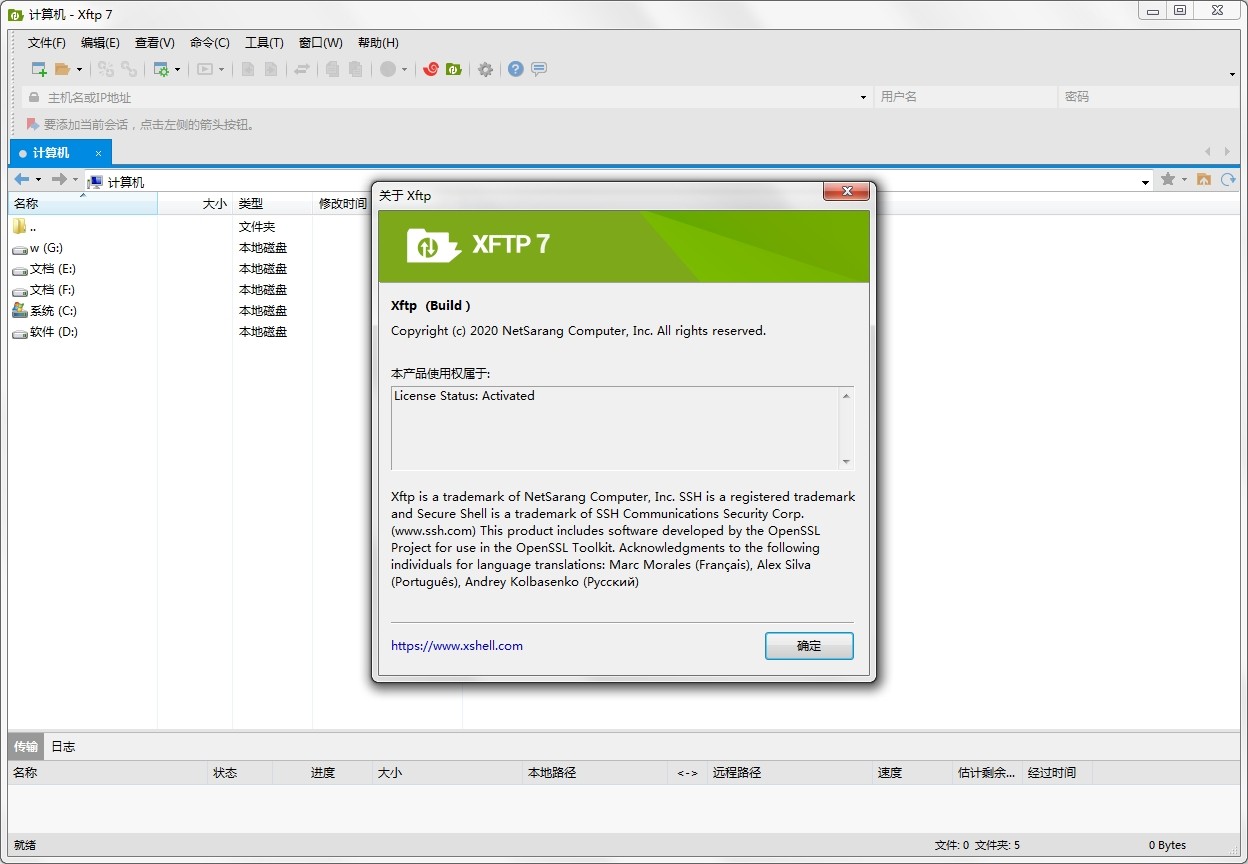The height and width of the screenshot is (864, 1248).
Task: Click the Disconnect toolbar icon
Action: click(x=129, y=69)
